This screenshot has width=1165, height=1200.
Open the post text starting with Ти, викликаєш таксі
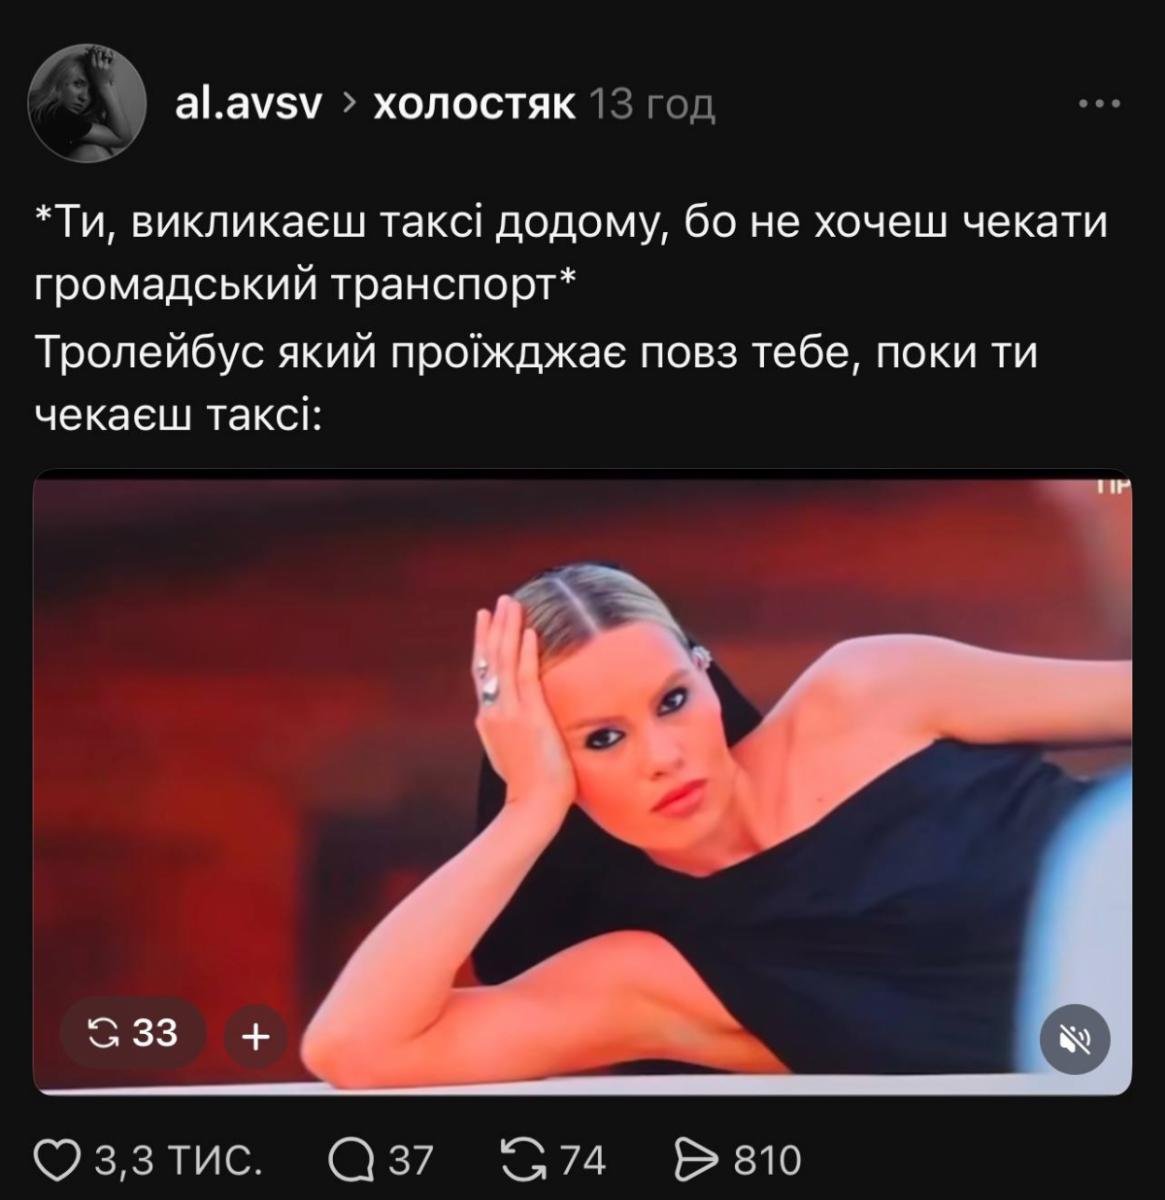point(572,254)
